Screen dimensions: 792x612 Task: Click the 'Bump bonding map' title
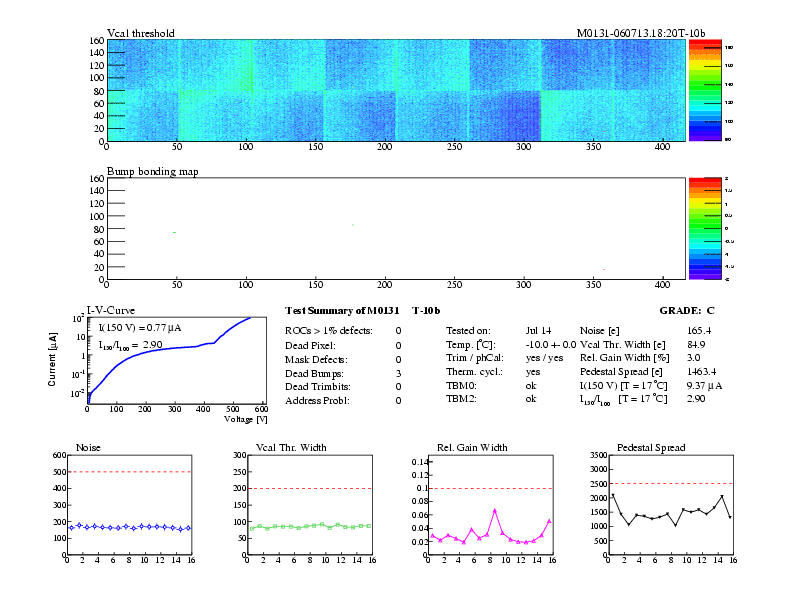click(153, 172)
